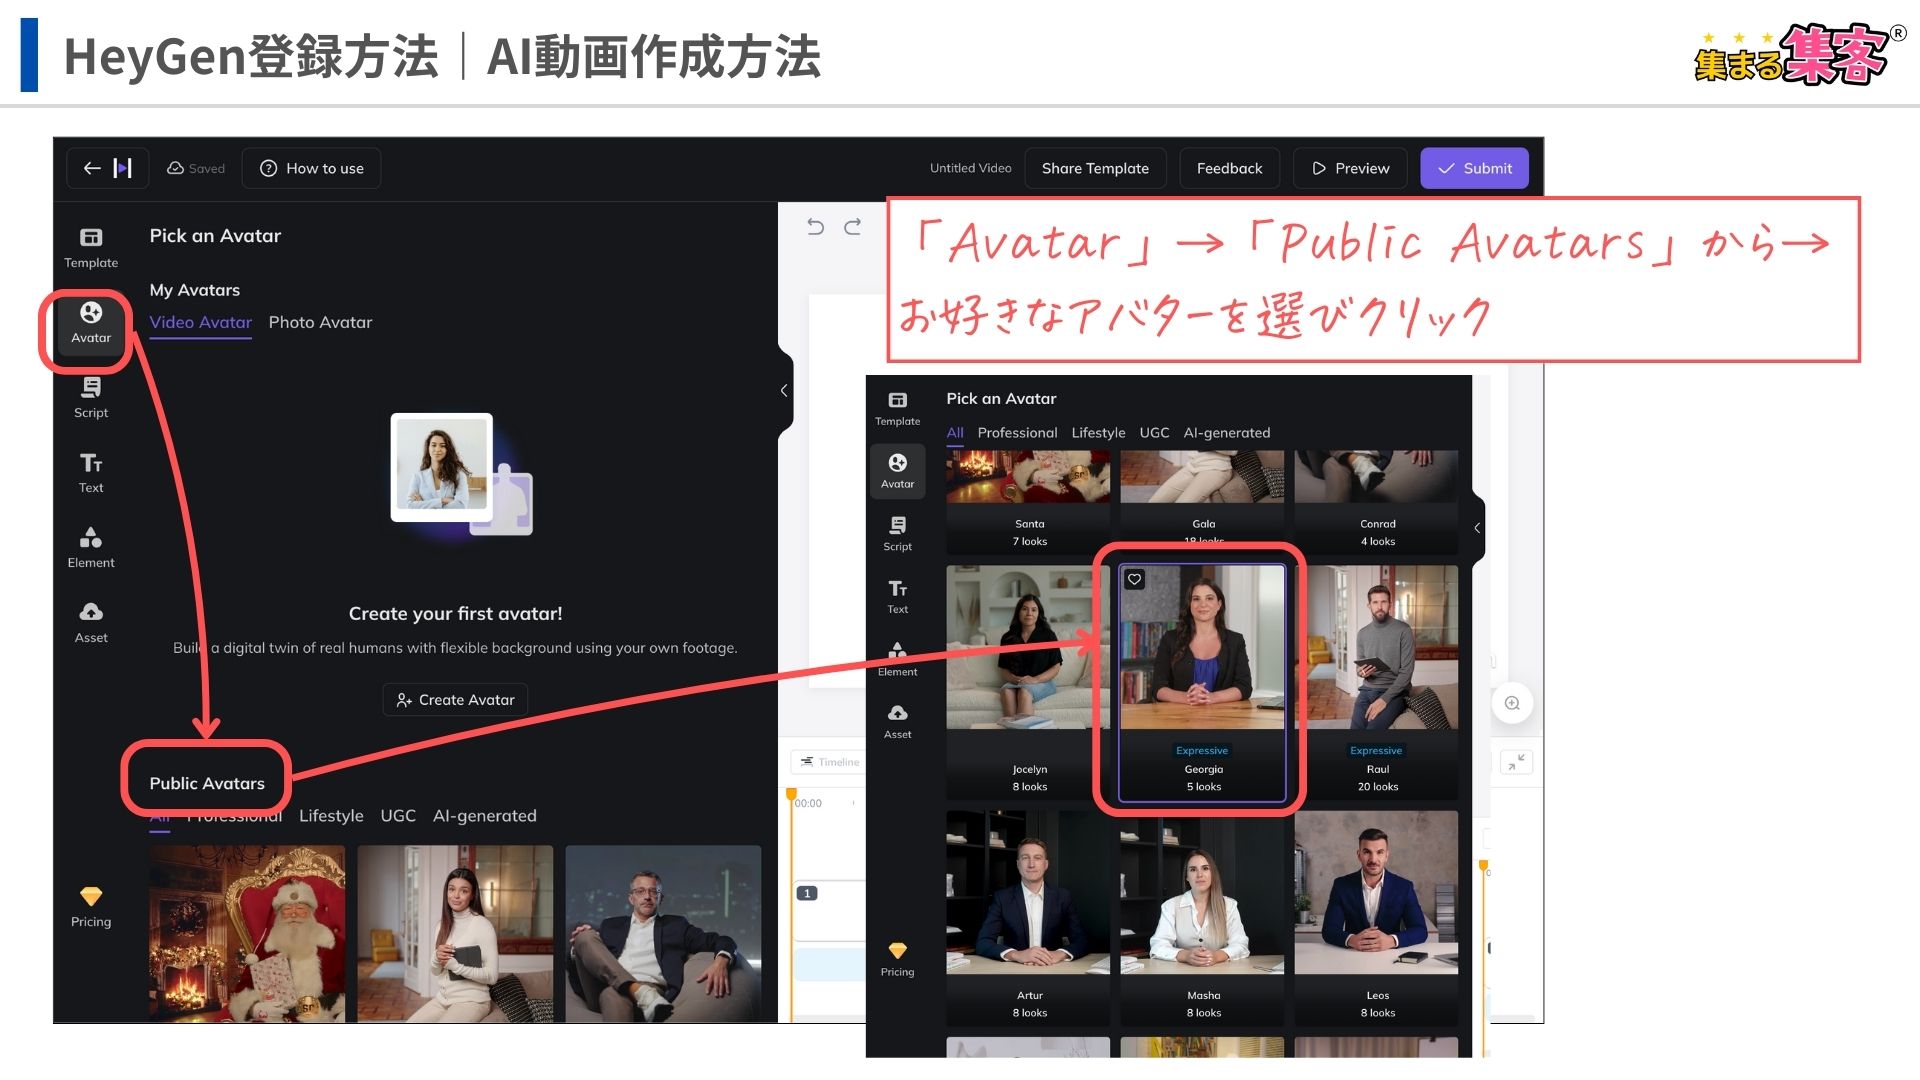
Task: Favorite Georgia avatar with heart icon
Action: 1135,579
